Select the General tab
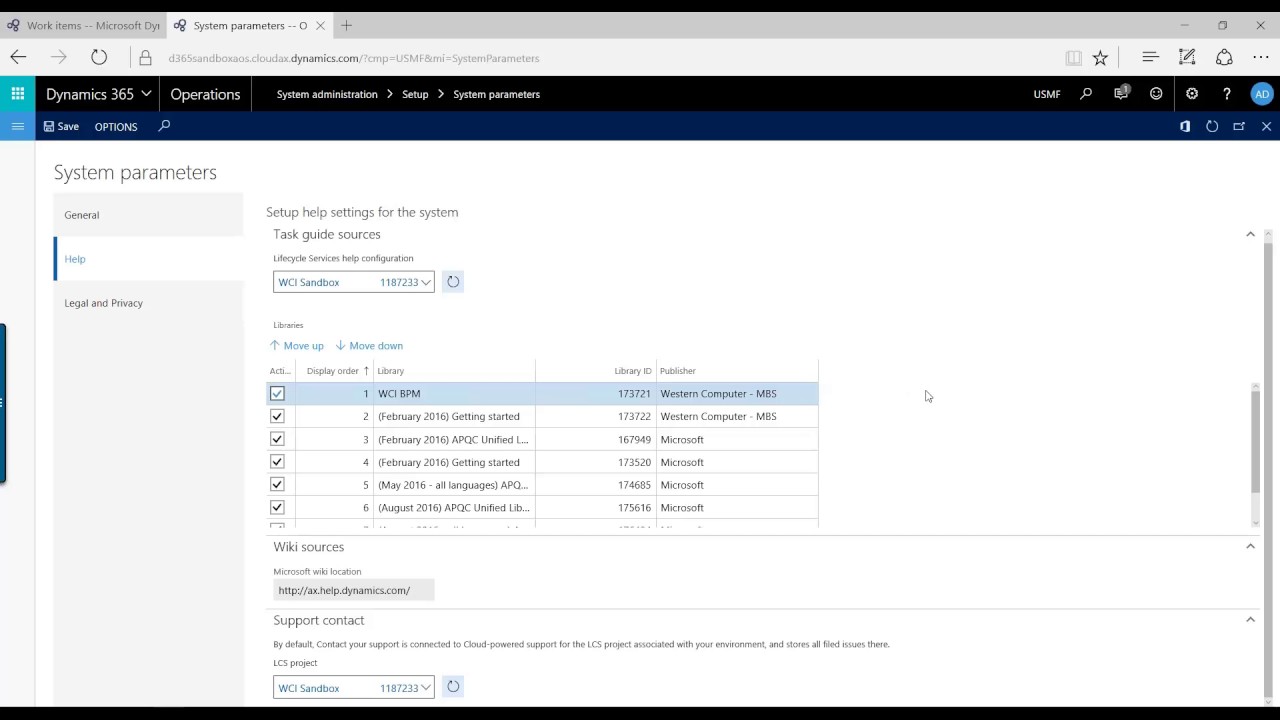This screenshot has width=1280, height=720. coord(148,215)
